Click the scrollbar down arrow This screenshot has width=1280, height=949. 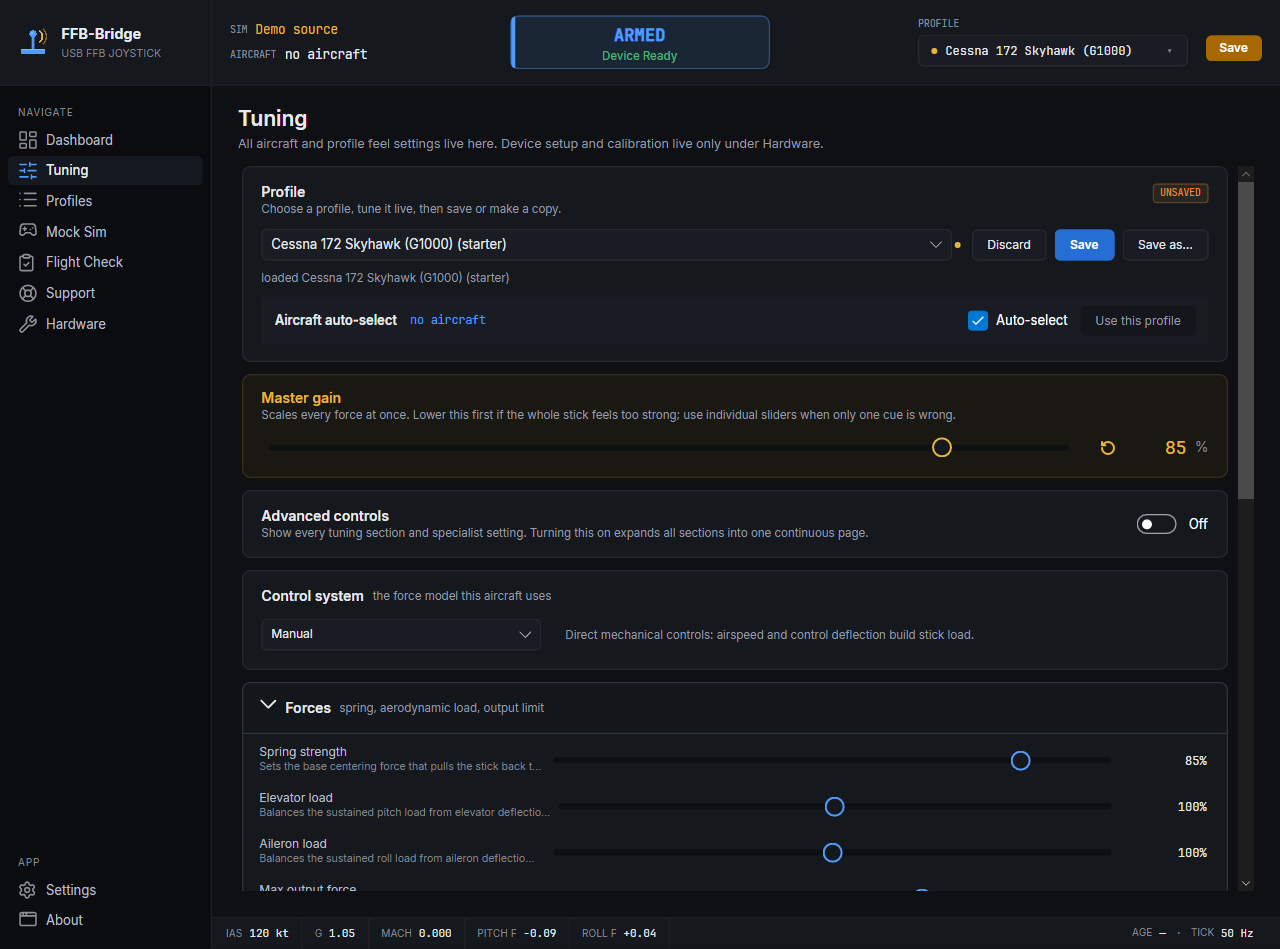(1246, 883)
